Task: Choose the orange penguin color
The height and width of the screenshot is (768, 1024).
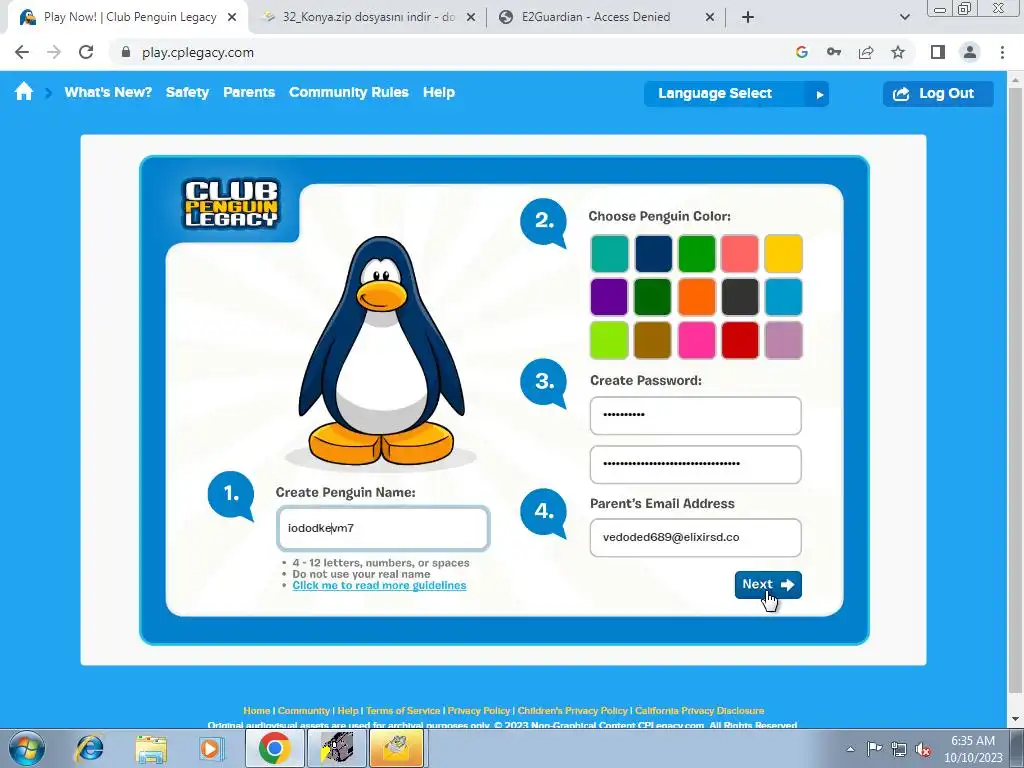Action: (697, 297)
